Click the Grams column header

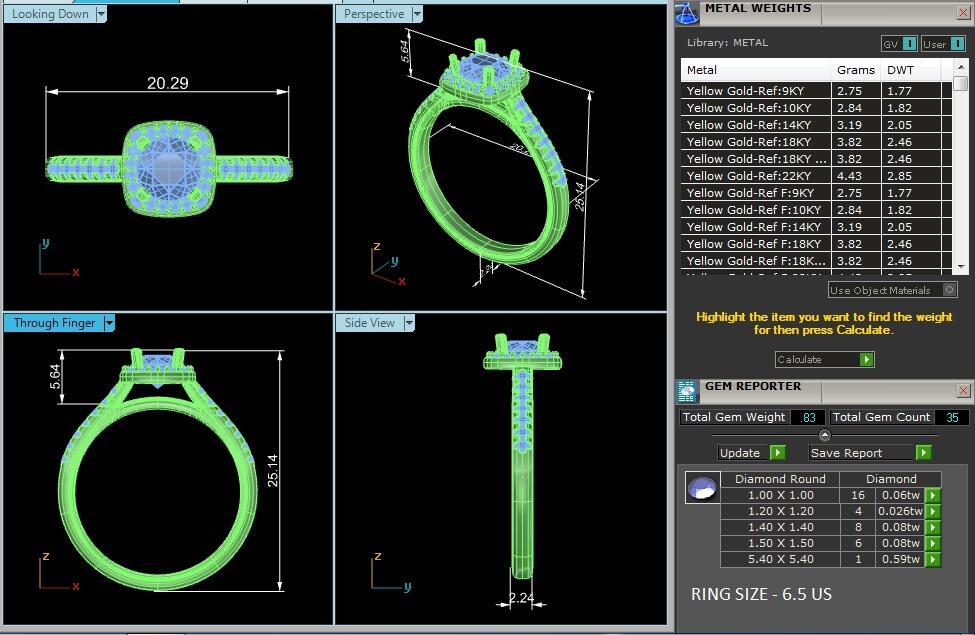[854, 70]
